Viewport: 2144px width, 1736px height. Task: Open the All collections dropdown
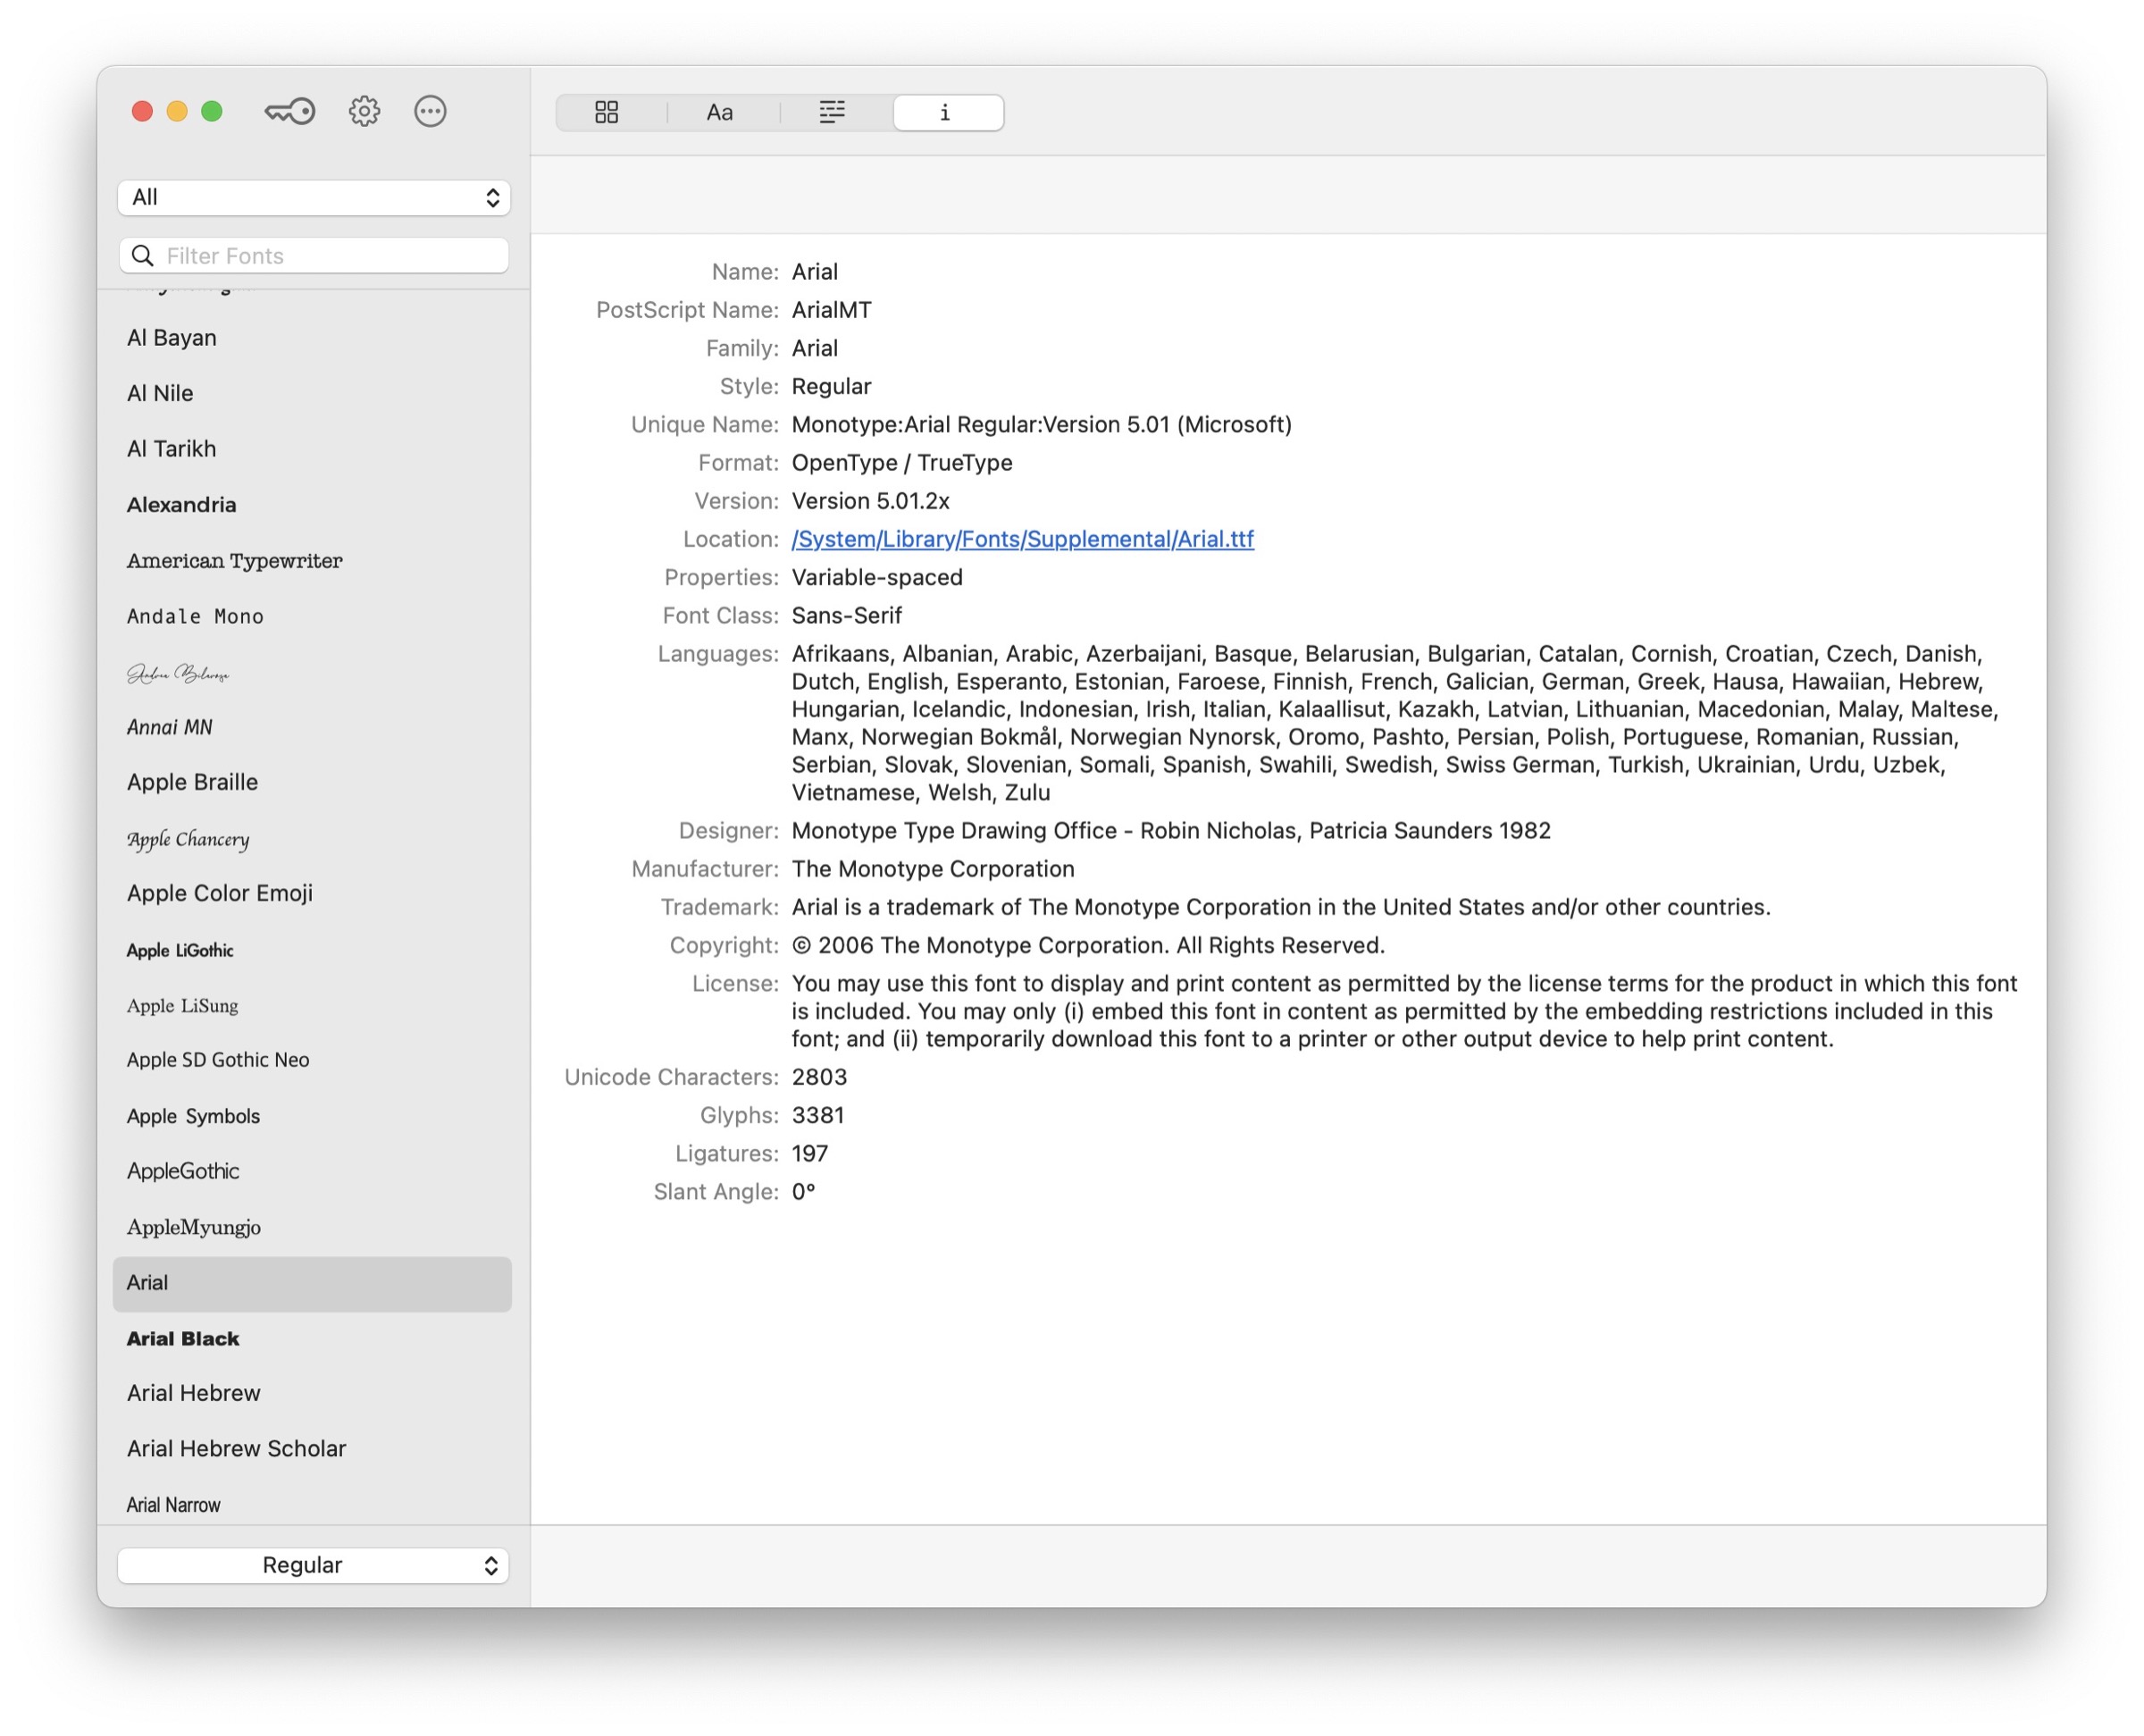click(314, 197)
